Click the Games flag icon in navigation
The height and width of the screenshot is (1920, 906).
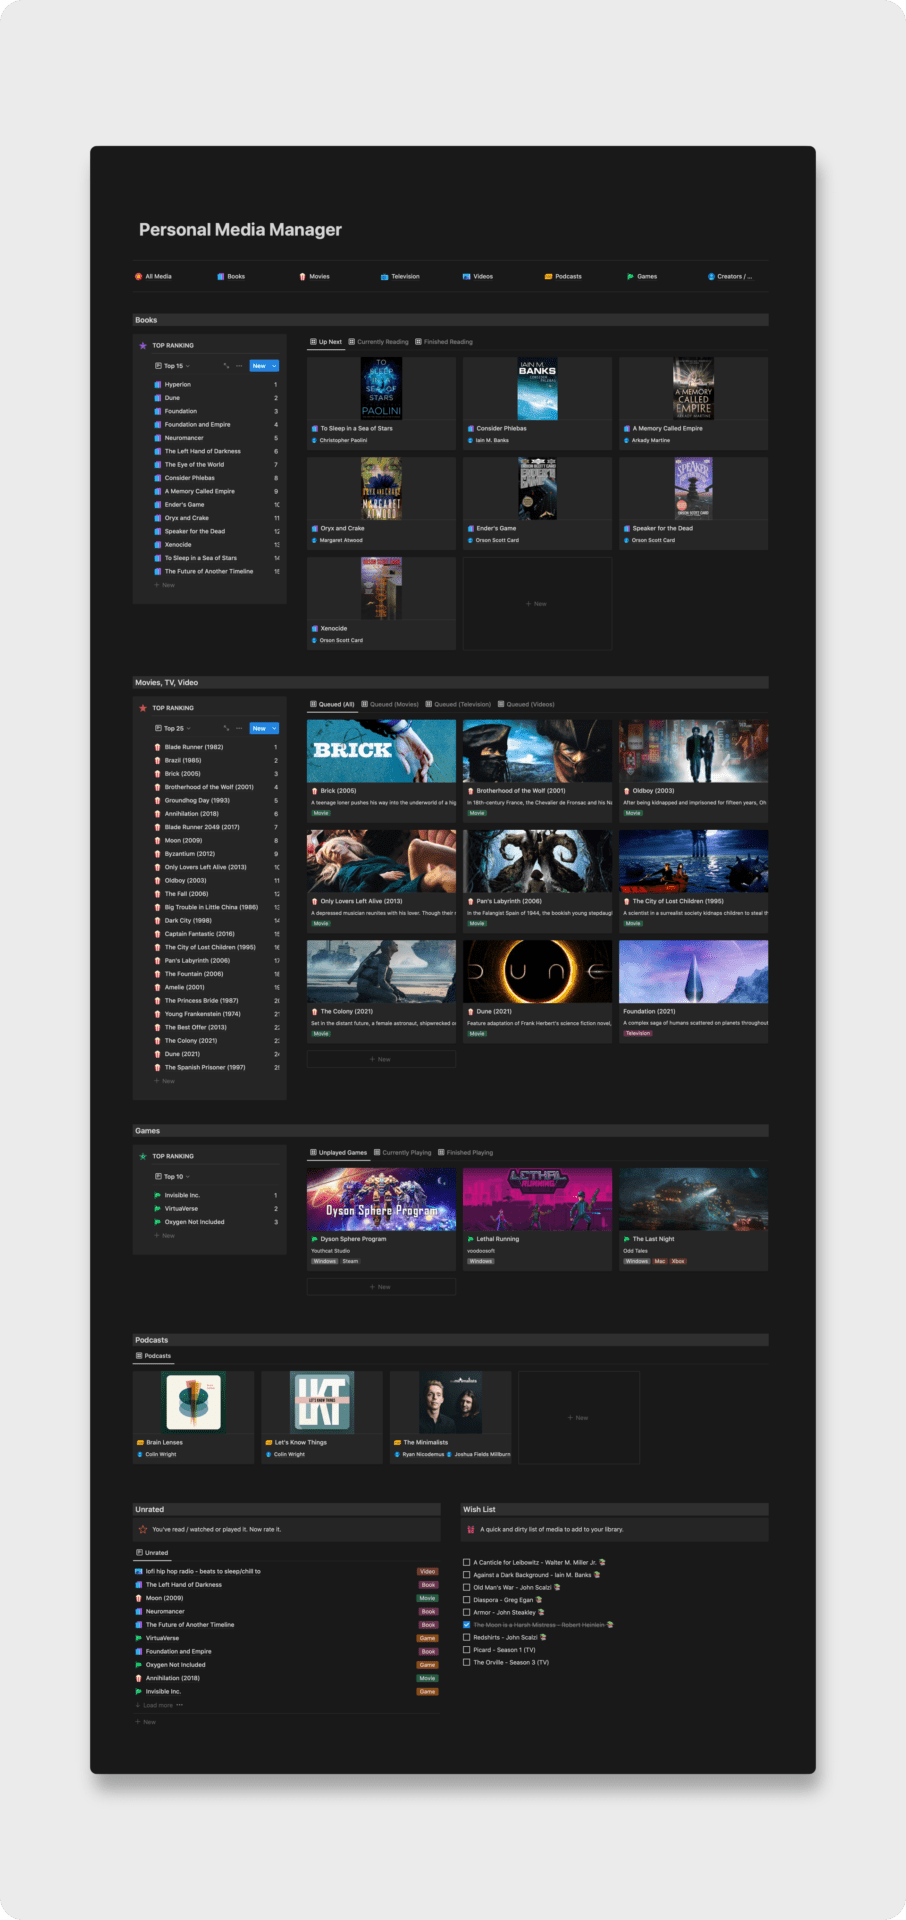(x=630, y=276)
